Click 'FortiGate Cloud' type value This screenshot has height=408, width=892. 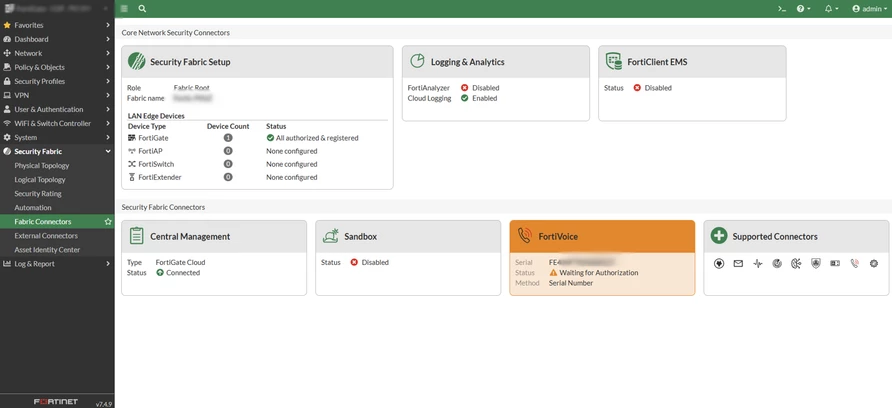180,262
